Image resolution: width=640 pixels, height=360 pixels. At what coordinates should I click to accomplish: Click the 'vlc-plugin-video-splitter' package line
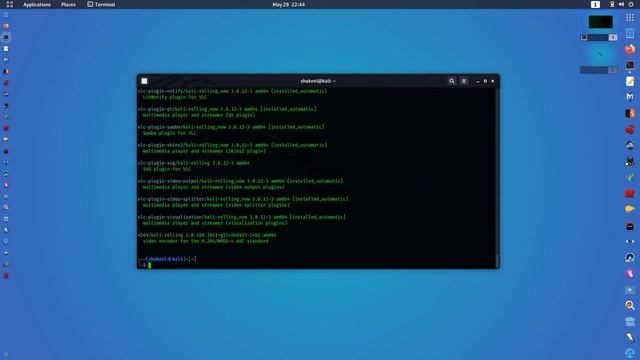click(x=243, y=199)
